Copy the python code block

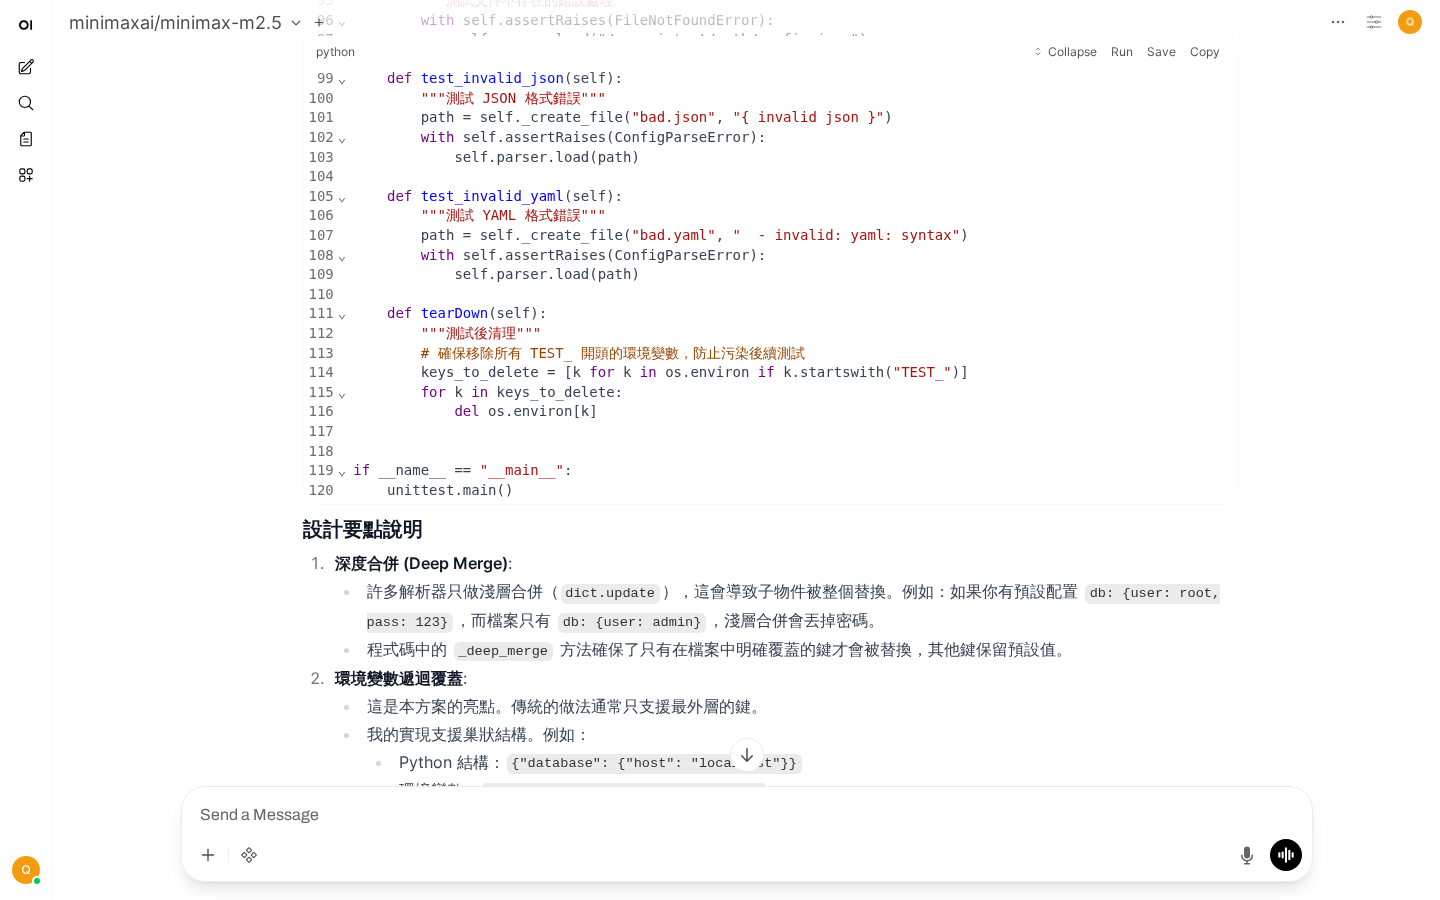coord(1204,52)
